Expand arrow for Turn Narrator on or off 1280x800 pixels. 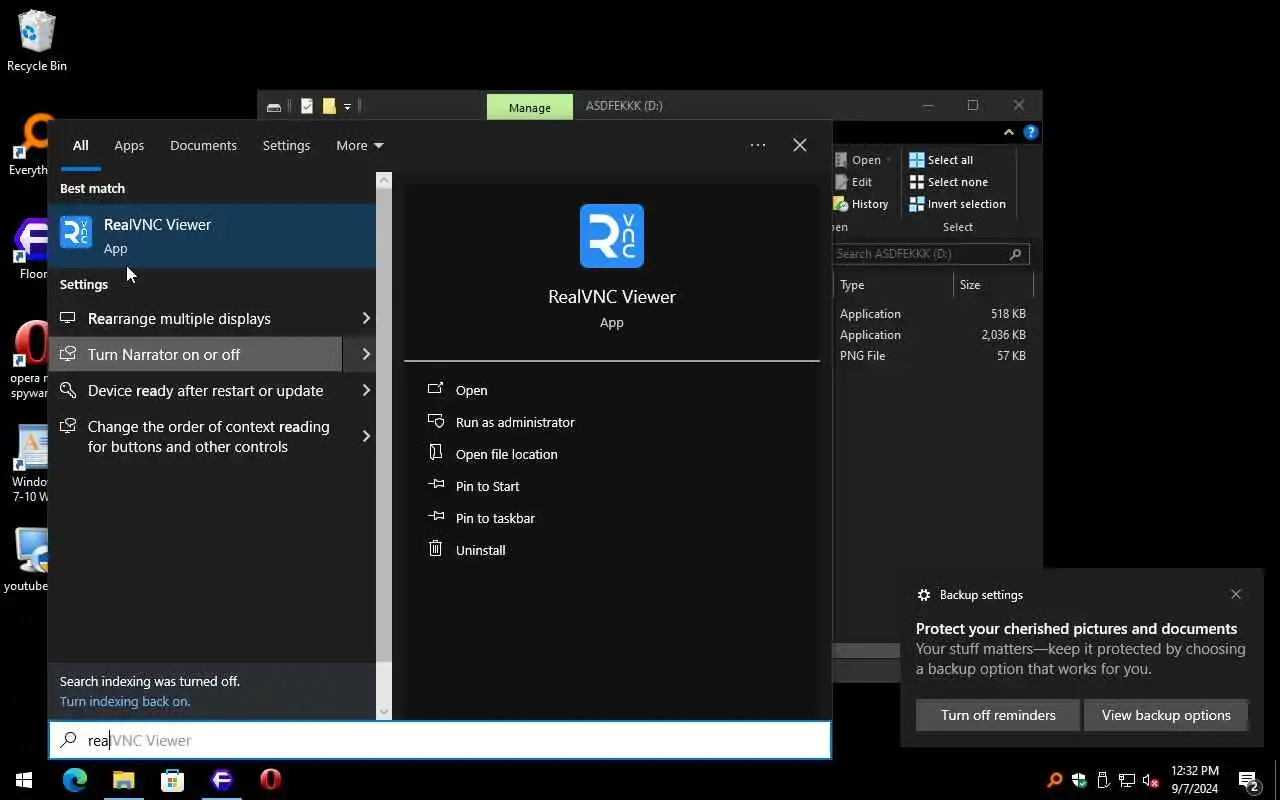point(366,354)
